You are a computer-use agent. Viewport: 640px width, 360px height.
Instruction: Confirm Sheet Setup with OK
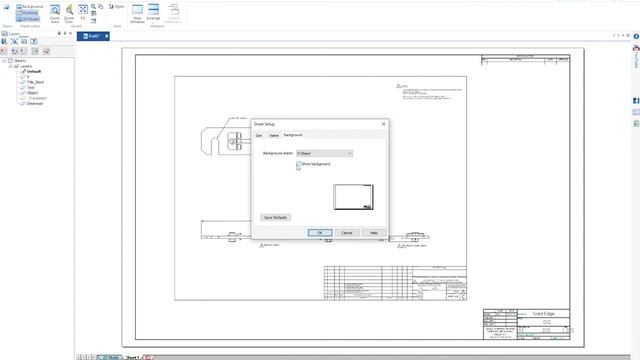pyautogui.click(x=320, y=233)
